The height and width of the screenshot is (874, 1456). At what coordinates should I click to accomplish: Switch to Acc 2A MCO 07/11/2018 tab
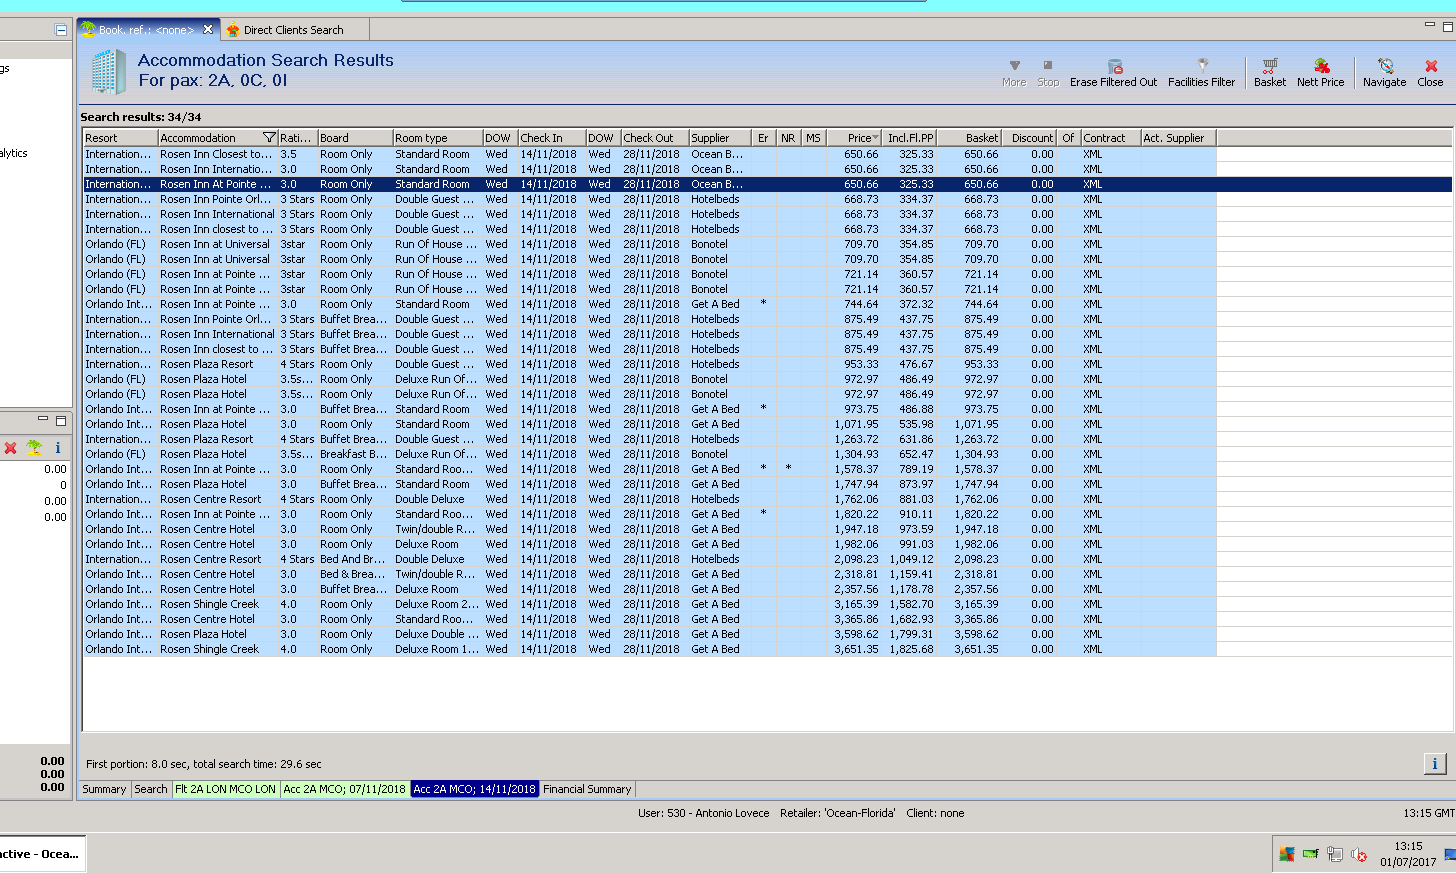pos(344,789)
